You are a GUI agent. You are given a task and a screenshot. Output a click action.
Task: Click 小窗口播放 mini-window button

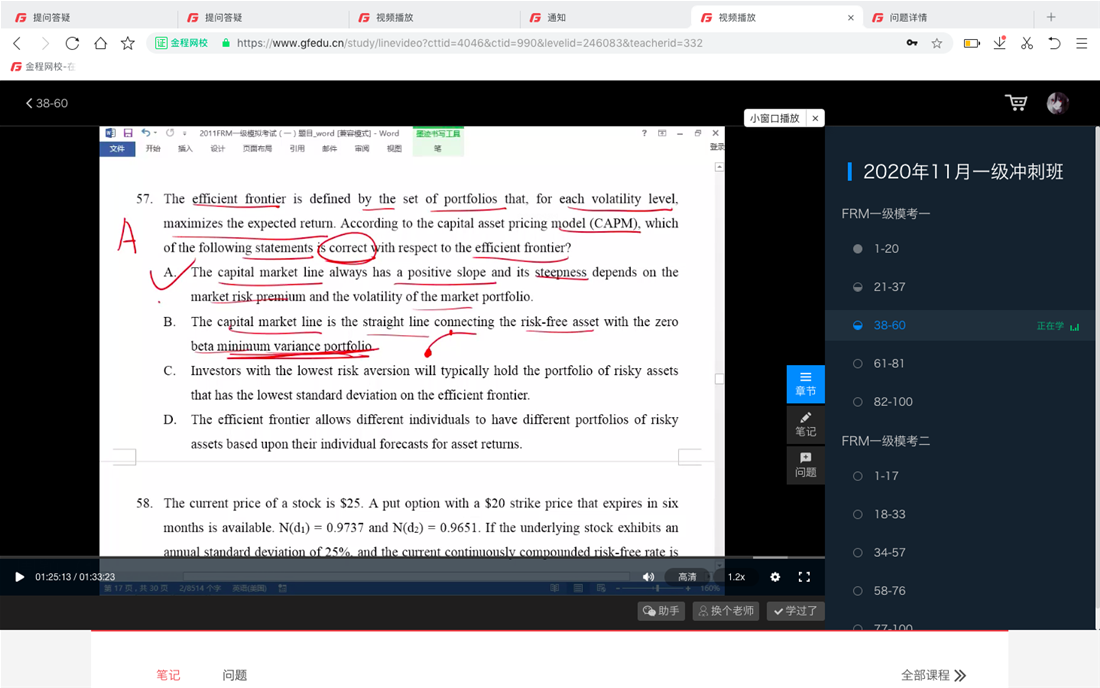click(774, 118)
